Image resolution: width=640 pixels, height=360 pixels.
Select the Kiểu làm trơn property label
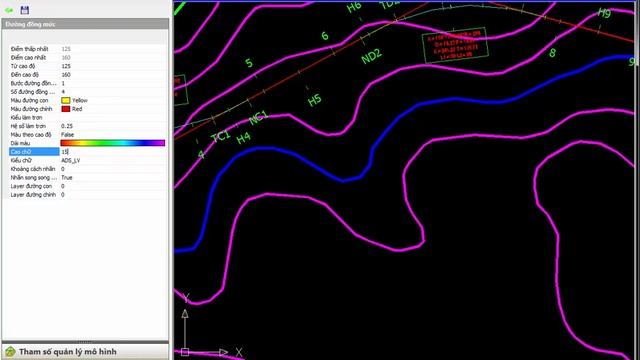(x=26, y=118)
